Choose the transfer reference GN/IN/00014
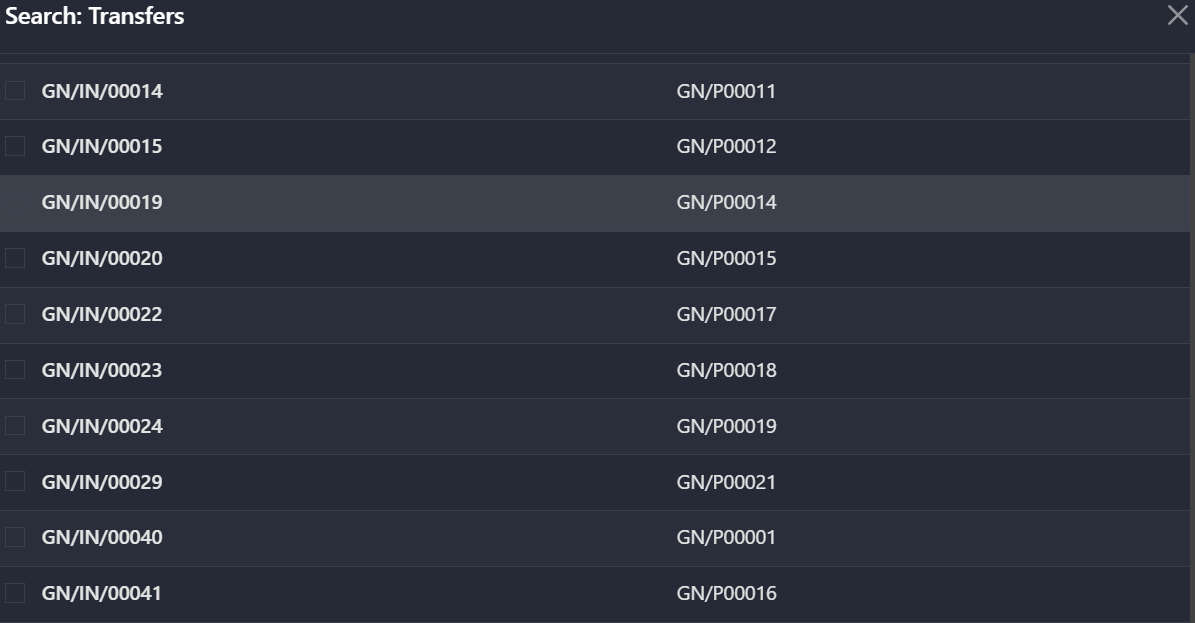 (102, 92)
